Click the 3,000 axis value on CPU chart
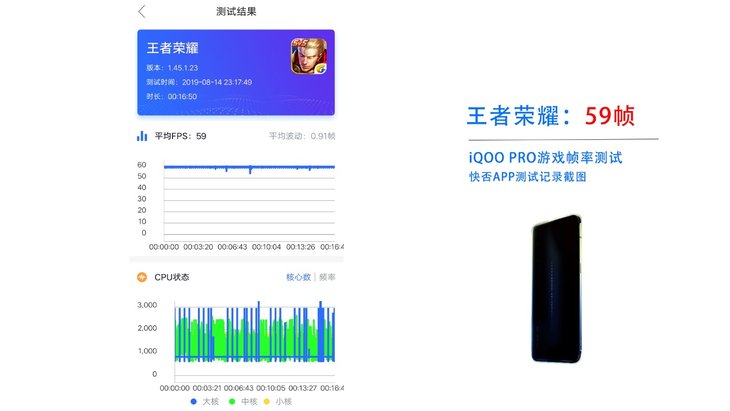Image resolution: width=730 pixels, height=411 pixels. coord(147,305)
